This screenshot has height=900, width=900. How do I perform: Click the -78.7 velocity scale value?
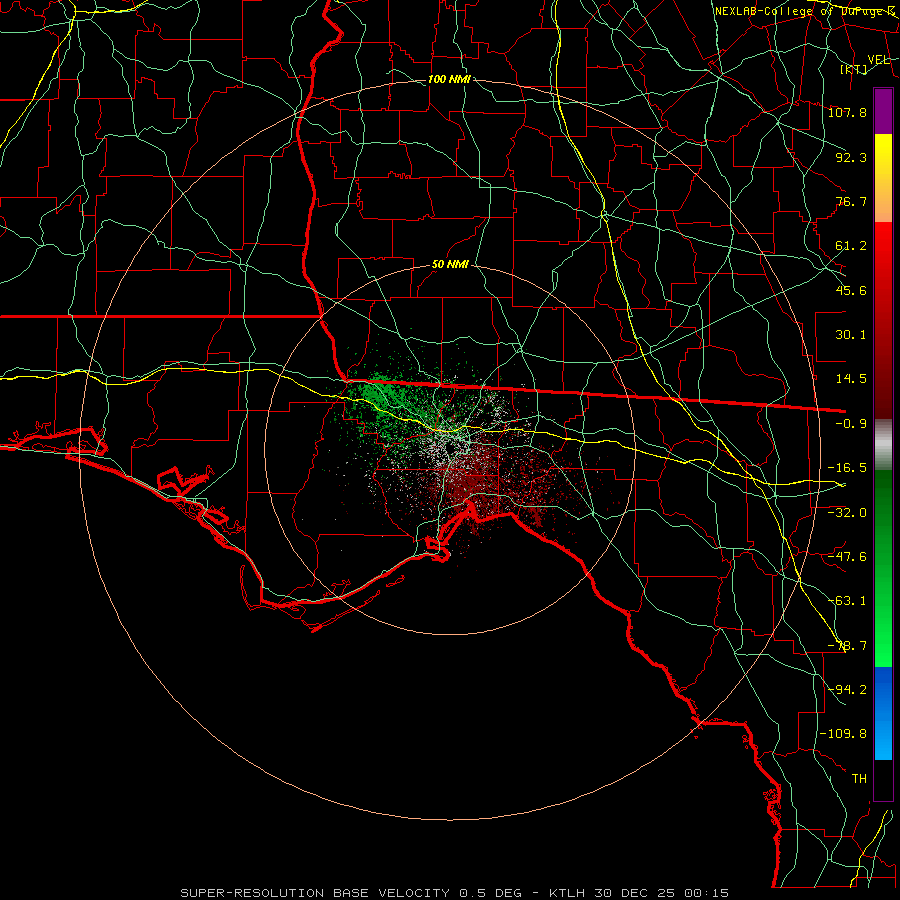tap(847, 646)
